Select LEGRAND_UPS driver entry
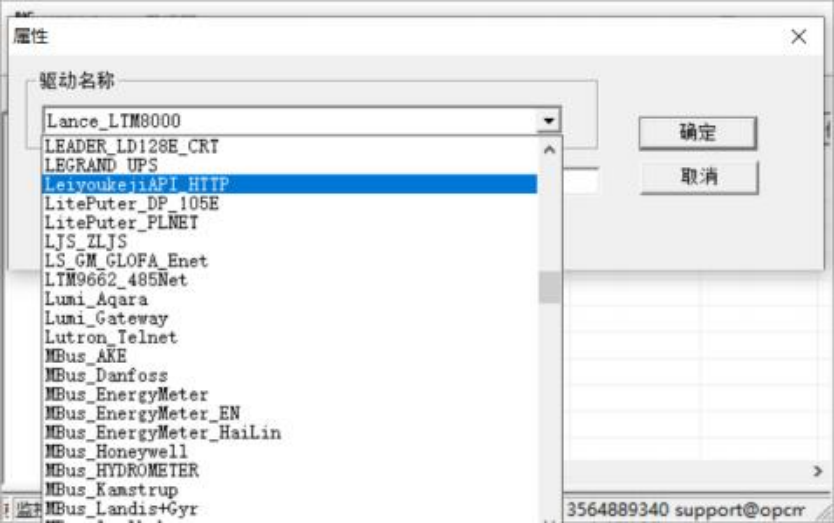This screenshot has width=834, height=523. pos(290,165)
